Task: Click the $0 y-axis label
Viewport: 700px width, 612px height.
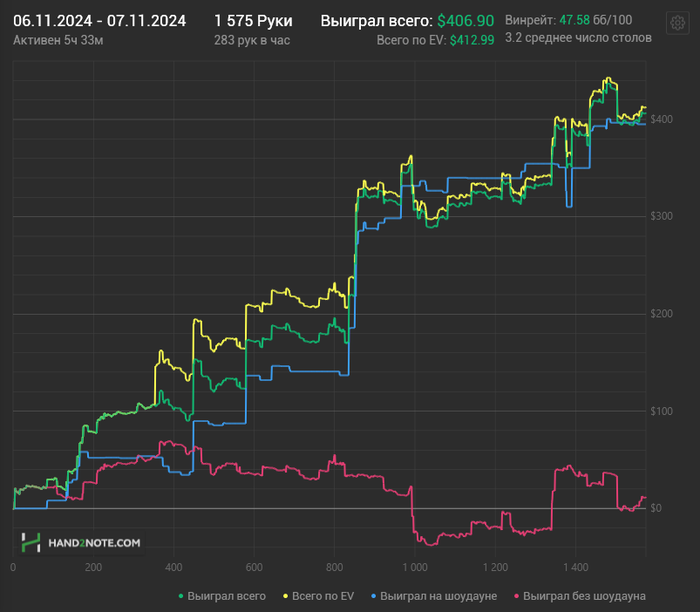Action: (x=656, y=508)
